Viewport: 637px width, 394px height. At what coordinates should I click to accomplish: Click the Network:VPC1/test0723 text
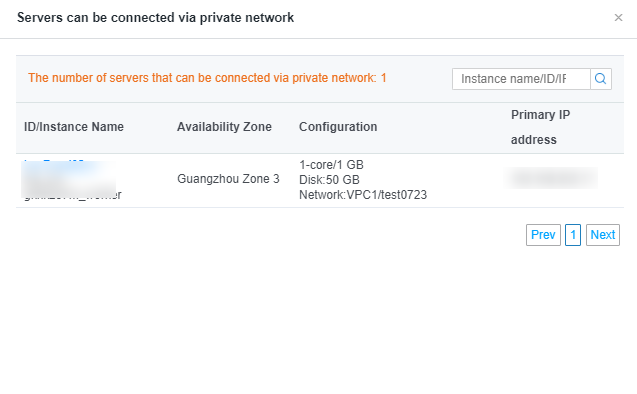pos(363,195)
